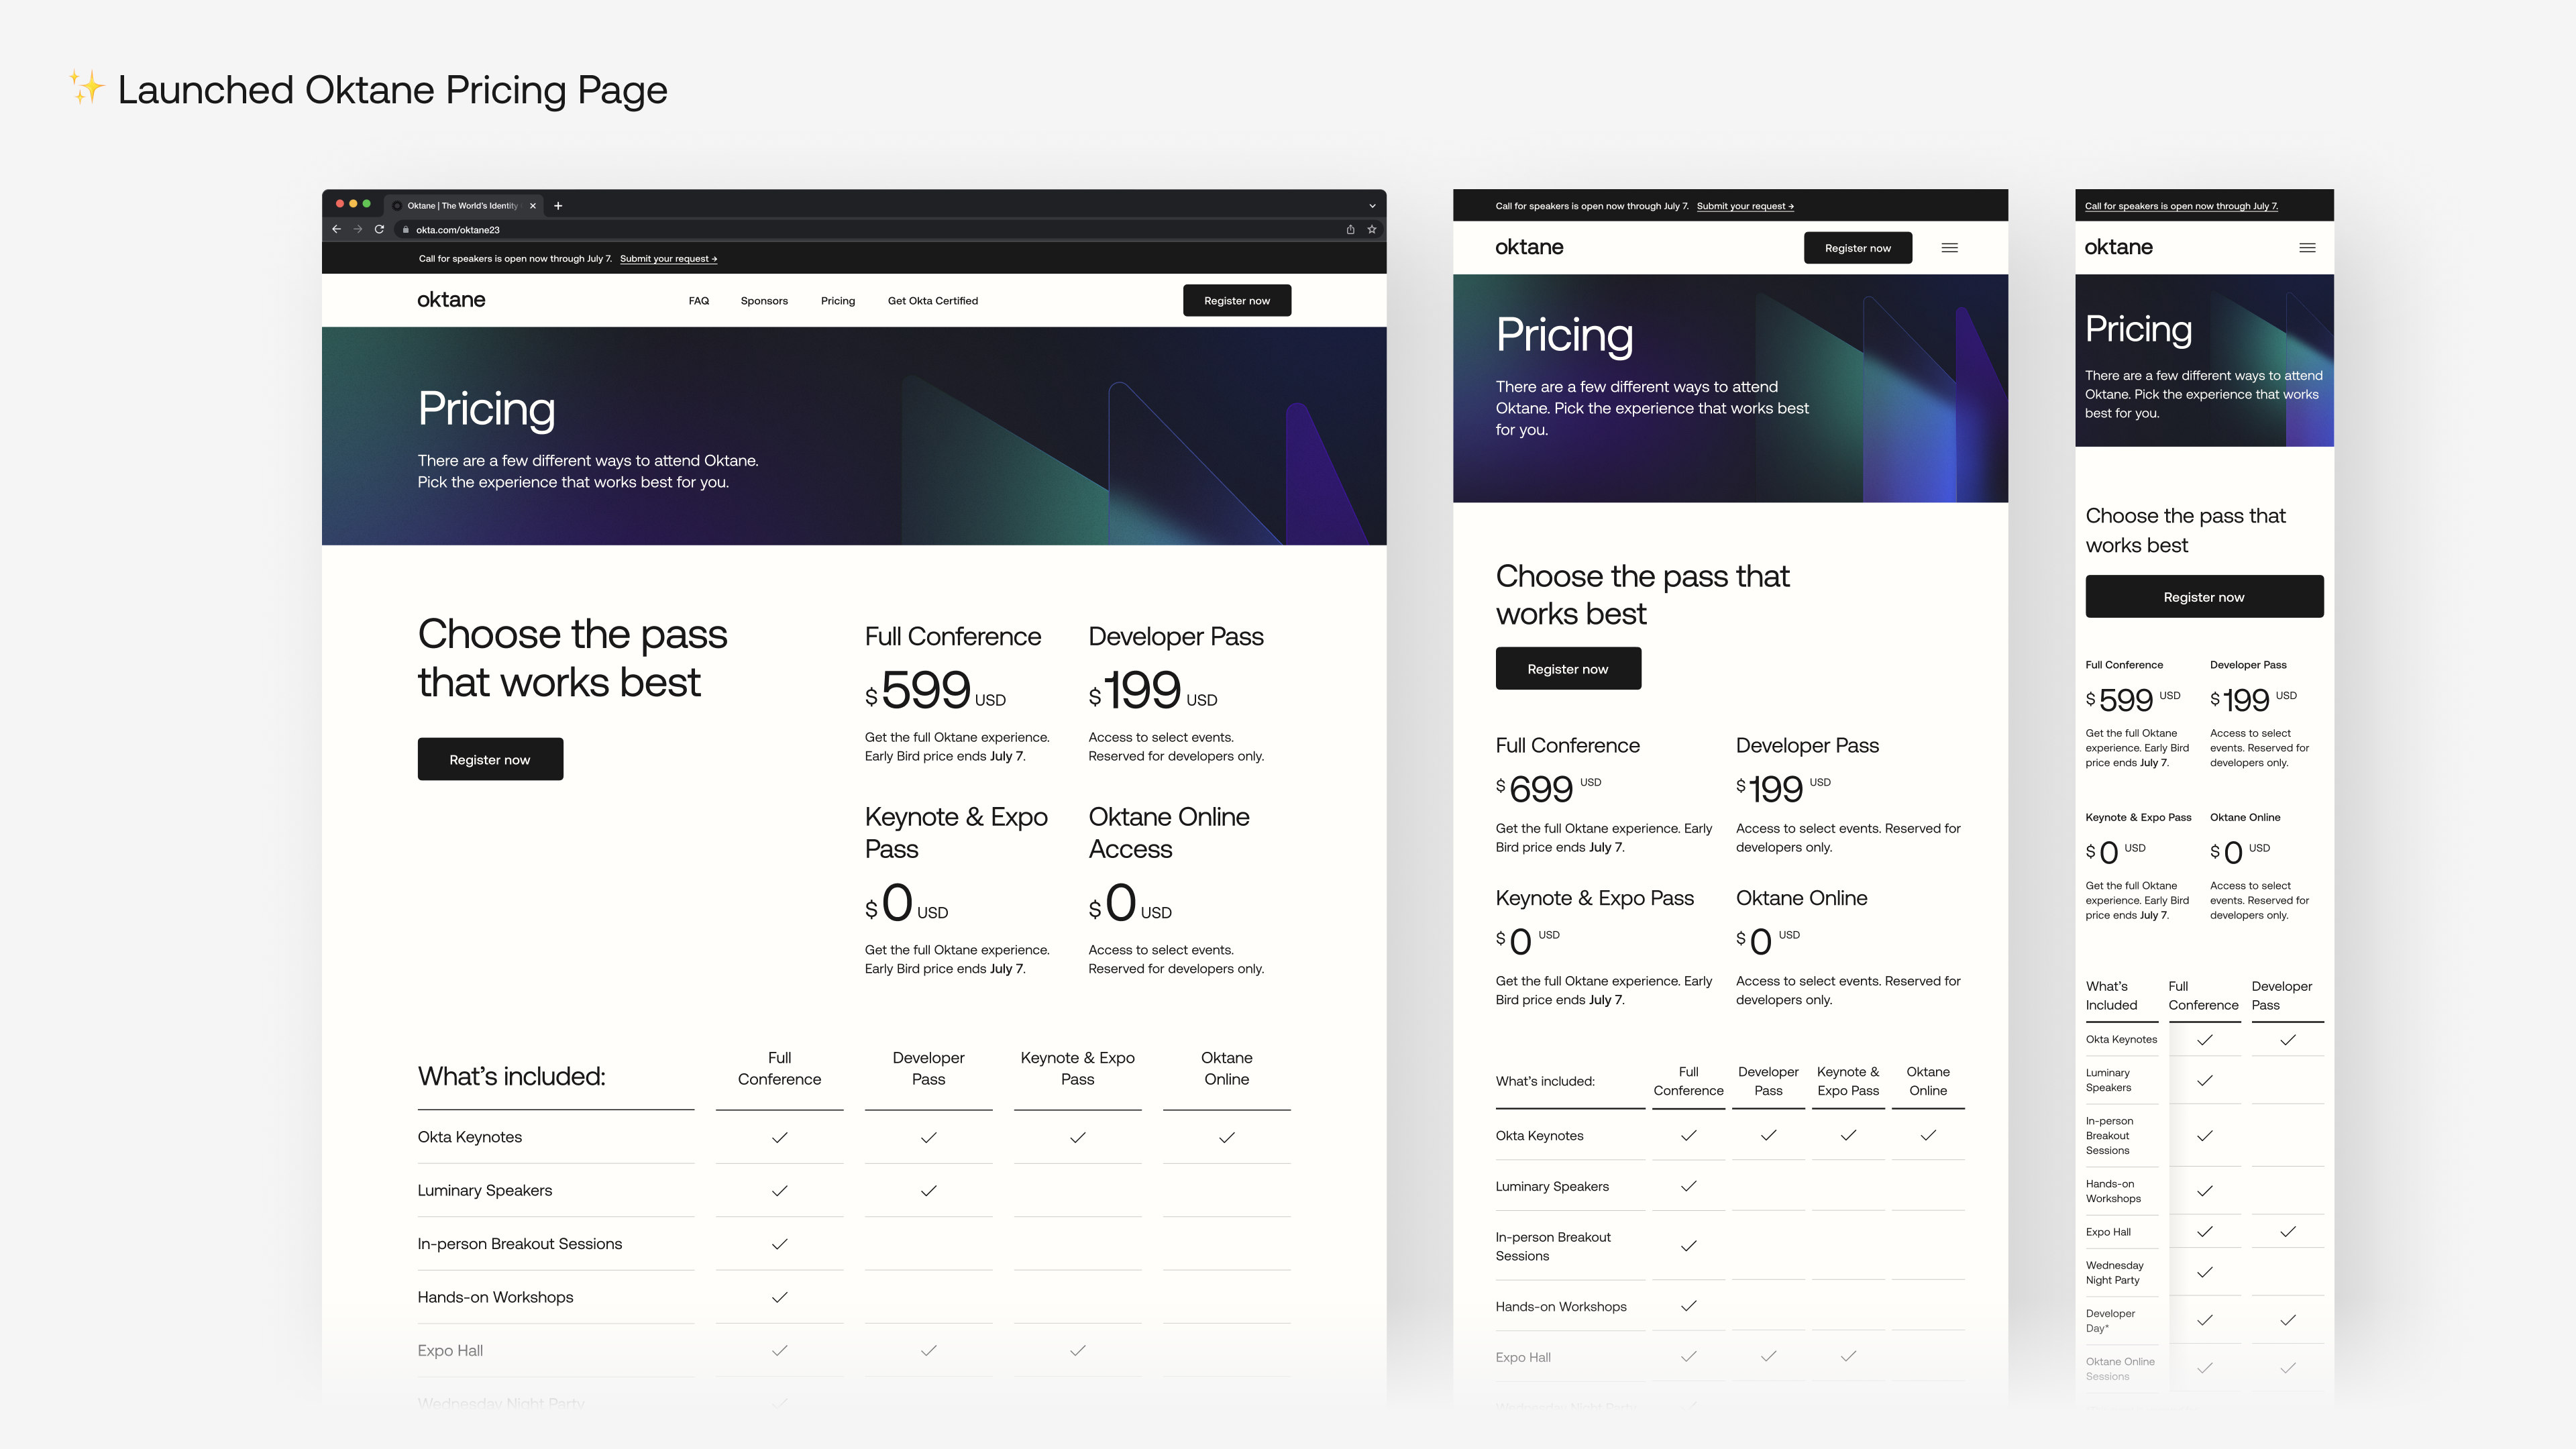This screenshot has width=2576, height=1449.
Task: Click In-person Breakout Sessions row in desktop table
Action: click(520, 1244)
